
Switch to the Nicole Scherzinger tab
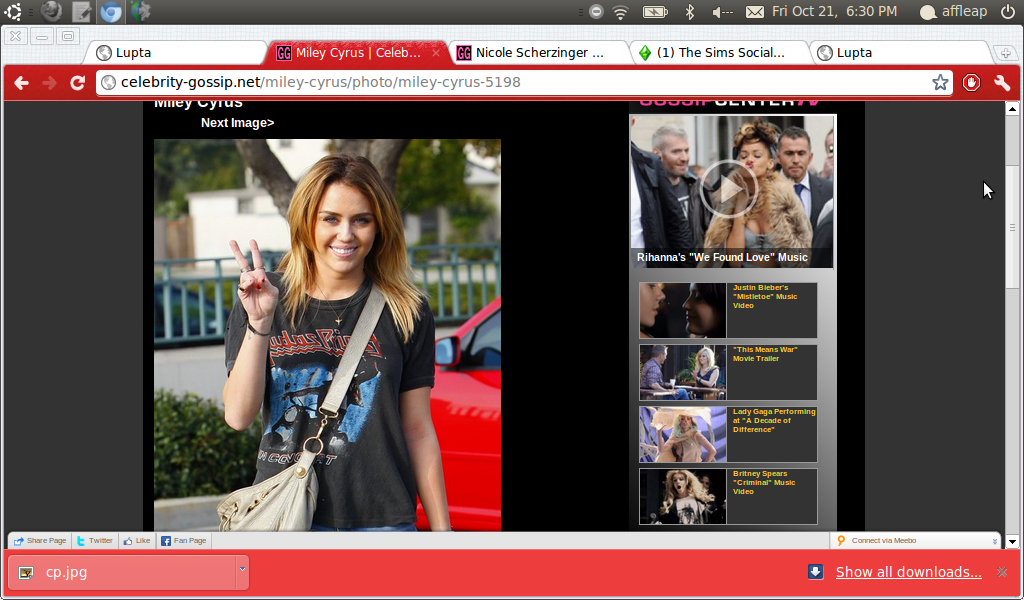538,52
